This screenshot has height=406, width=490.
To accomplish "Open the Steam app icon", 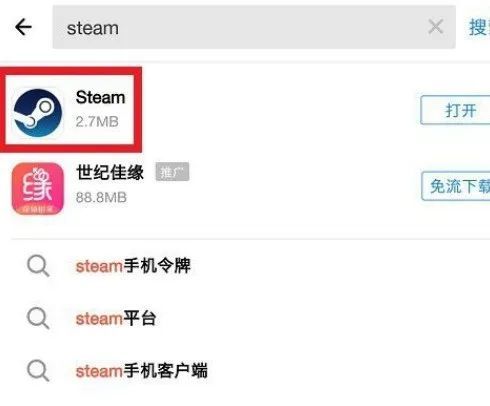I will point(38,113).
